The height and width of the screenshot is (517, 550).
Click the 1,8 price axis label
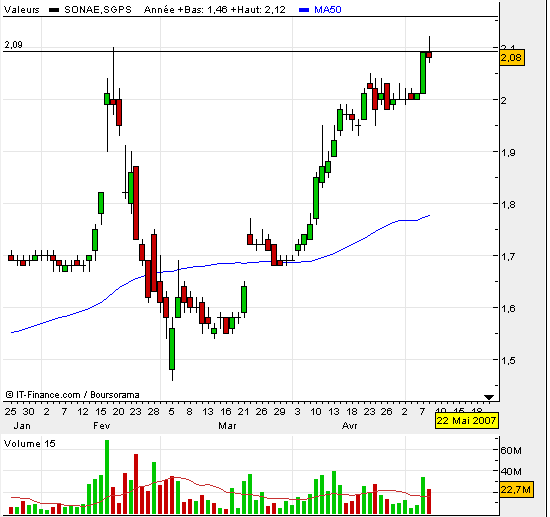pos(508,204)
